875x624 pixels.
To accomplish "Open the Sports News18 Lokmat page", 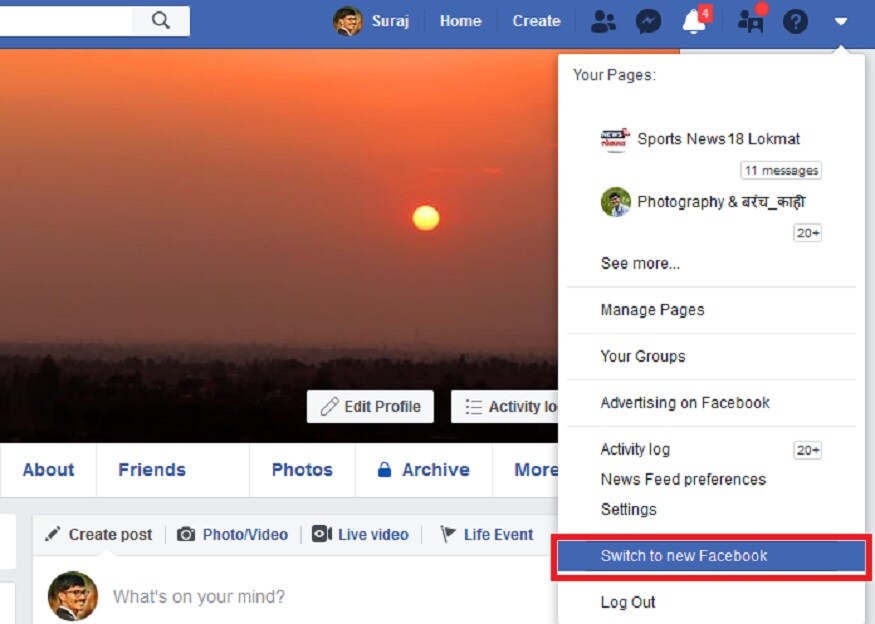I will point(718,139).
